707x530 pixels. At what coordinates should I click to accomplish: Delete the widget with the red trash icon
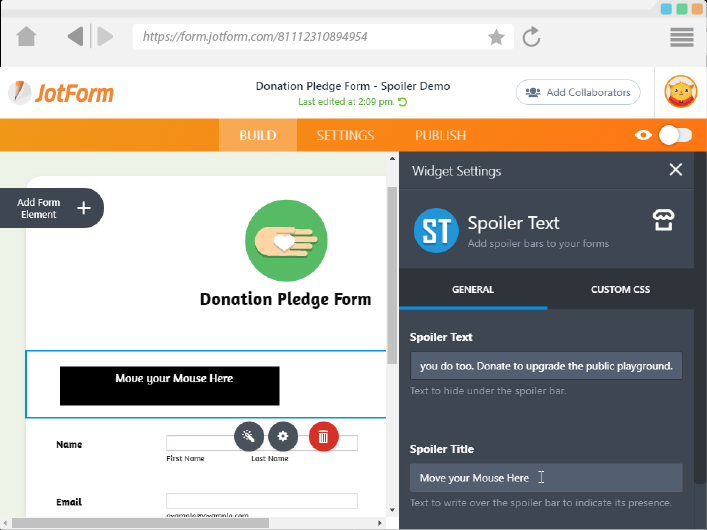pos(323,436)
